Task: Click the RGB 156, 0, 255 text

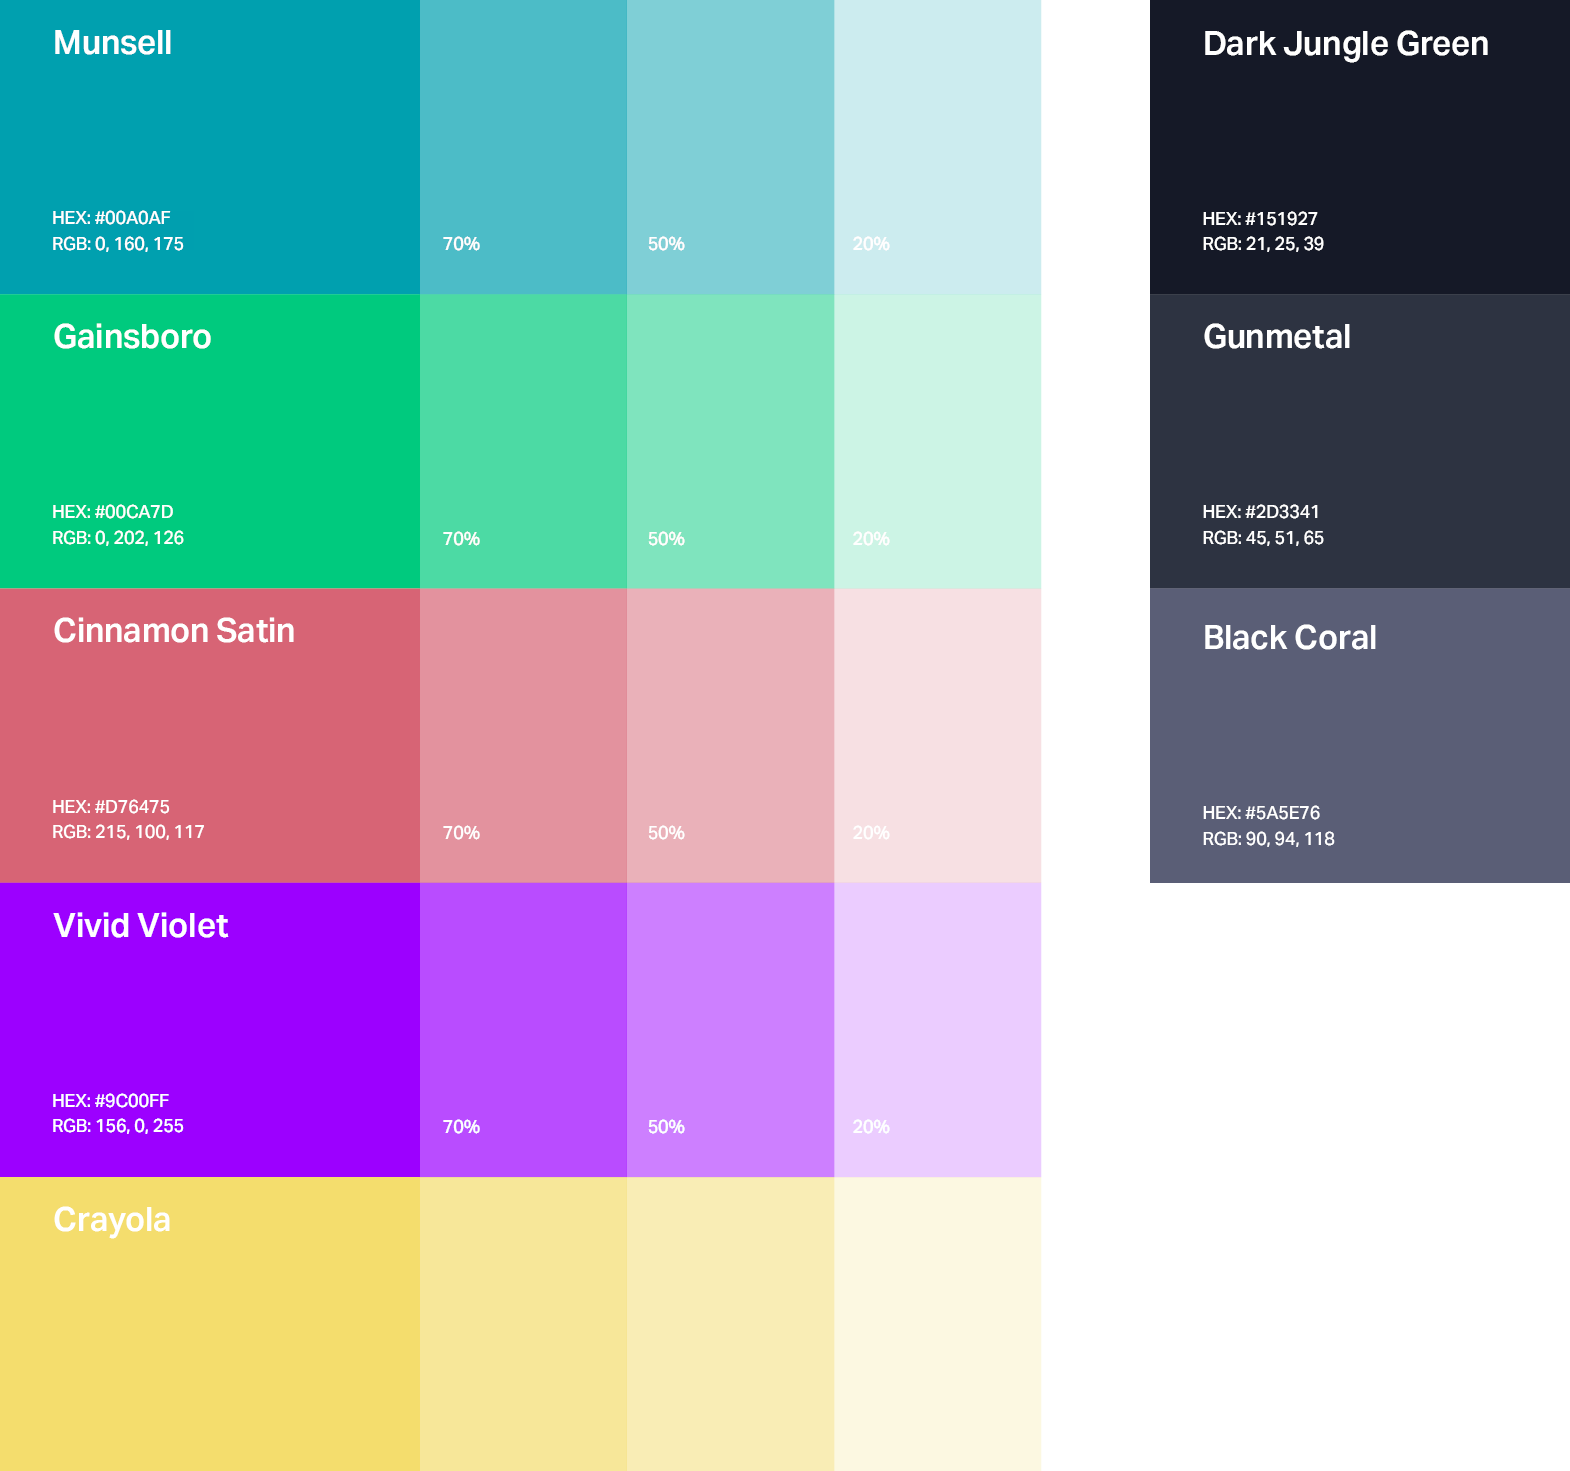Action: 118,1126
